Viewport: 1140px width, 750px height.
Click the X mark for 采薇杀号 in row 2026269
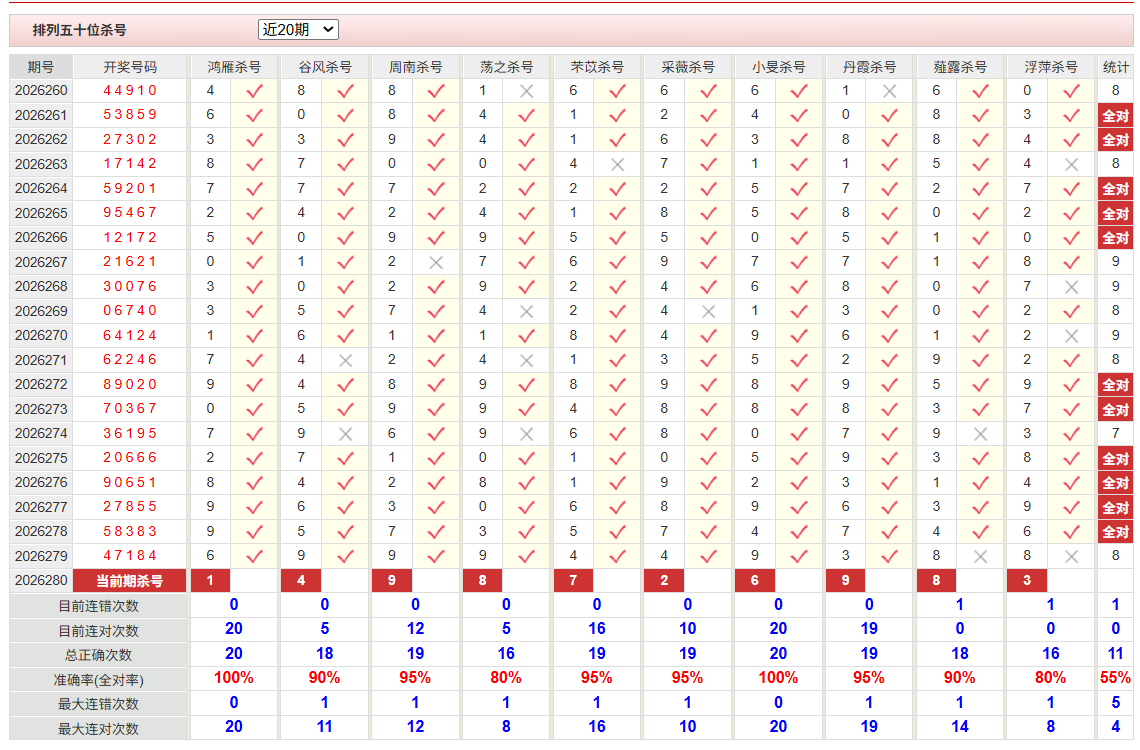coord(708,312)
